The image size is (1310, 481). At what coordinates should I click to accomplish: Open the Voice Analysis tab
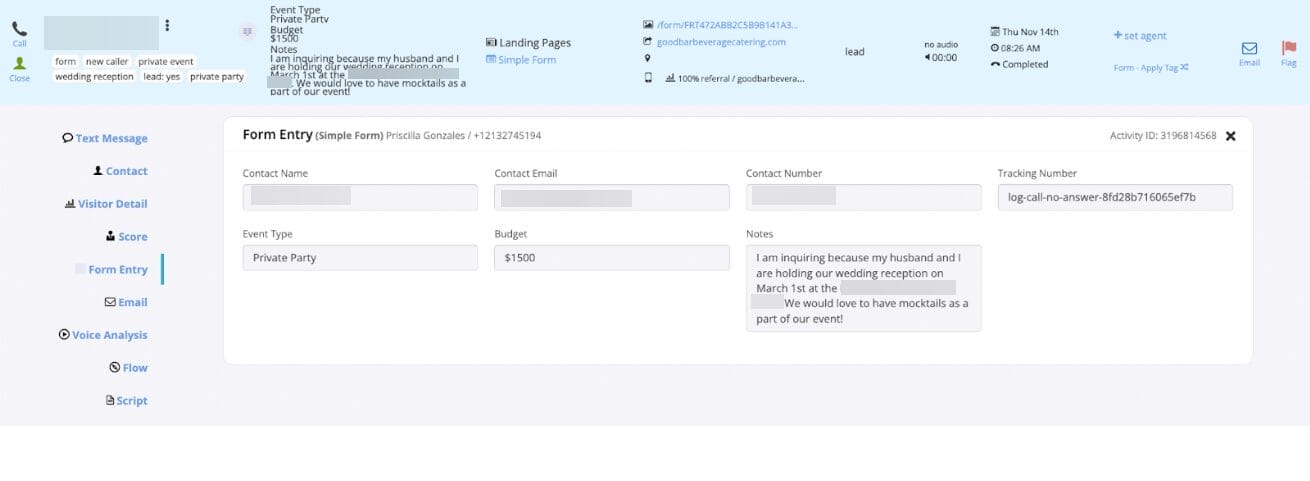pos(103,335)
